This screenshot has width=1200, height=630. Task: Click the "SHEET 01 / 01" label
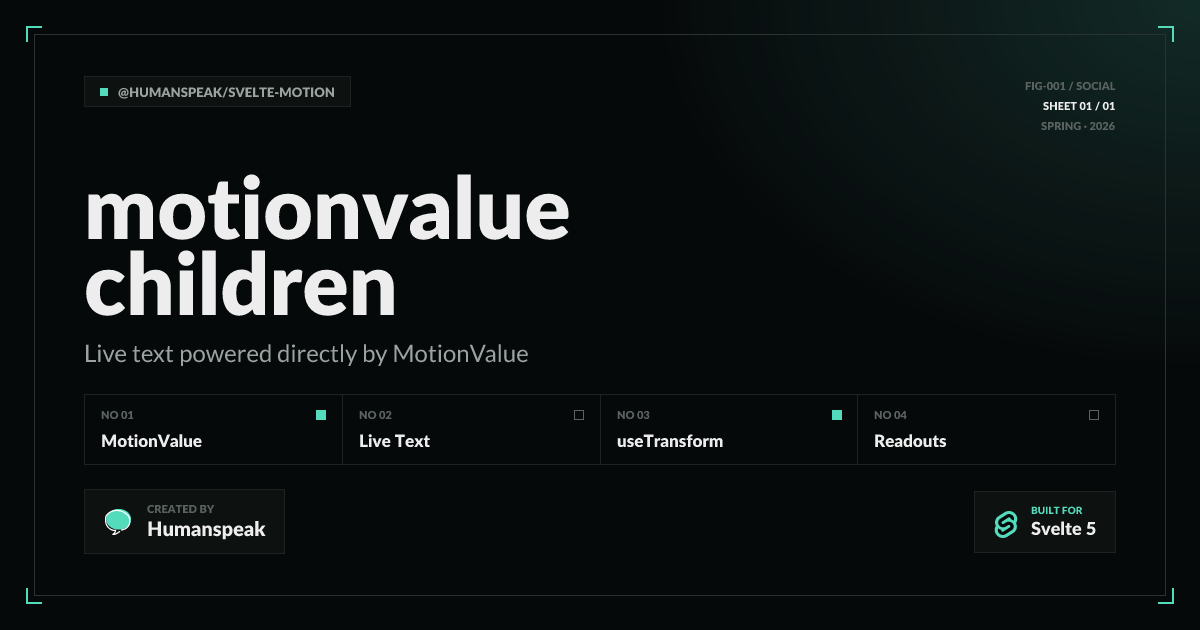[1078, 106]
